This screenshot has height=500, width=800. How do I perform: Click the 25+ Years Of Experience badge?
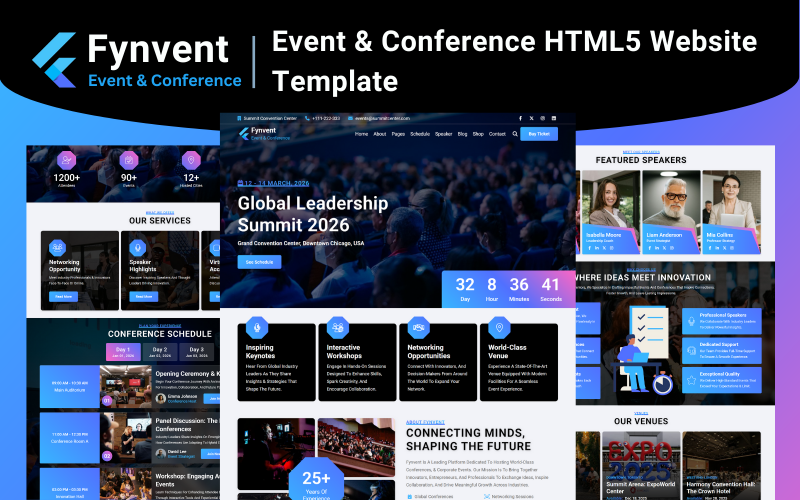[x=316, y=481]
